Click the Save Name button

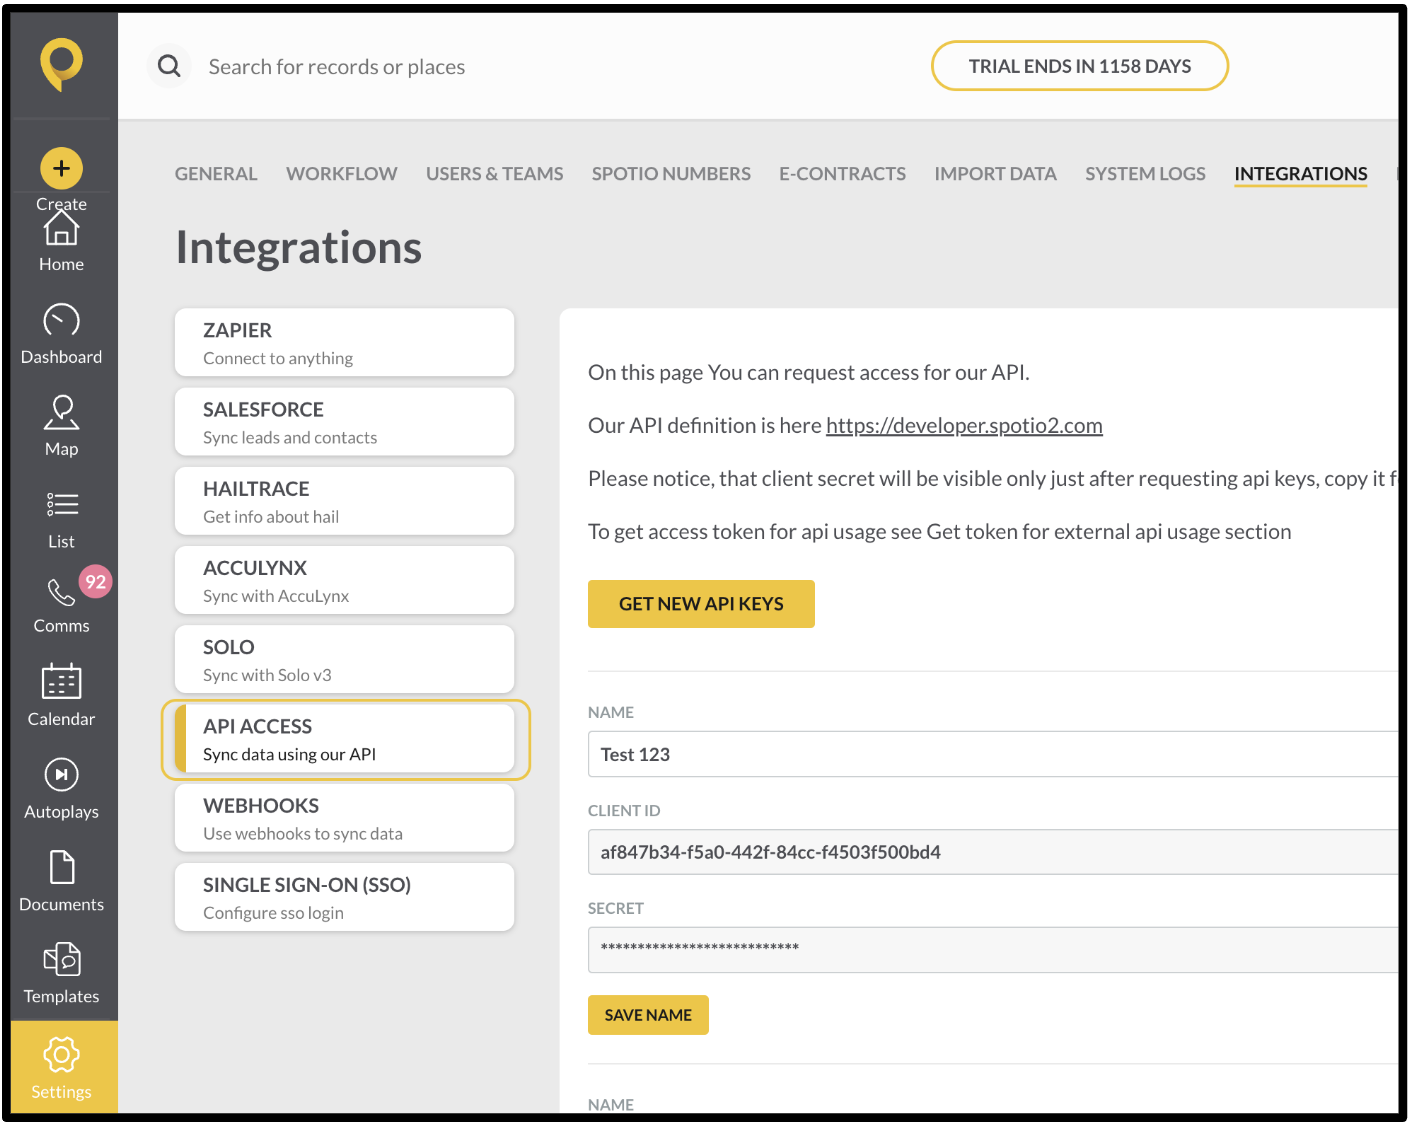coord(648,1015)
